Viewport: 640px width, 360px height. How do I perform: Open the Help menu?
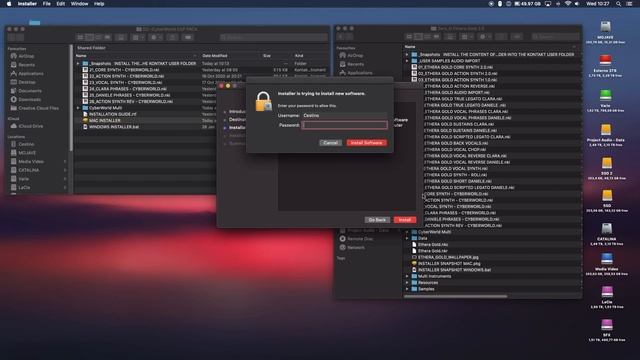pos(99,4)
